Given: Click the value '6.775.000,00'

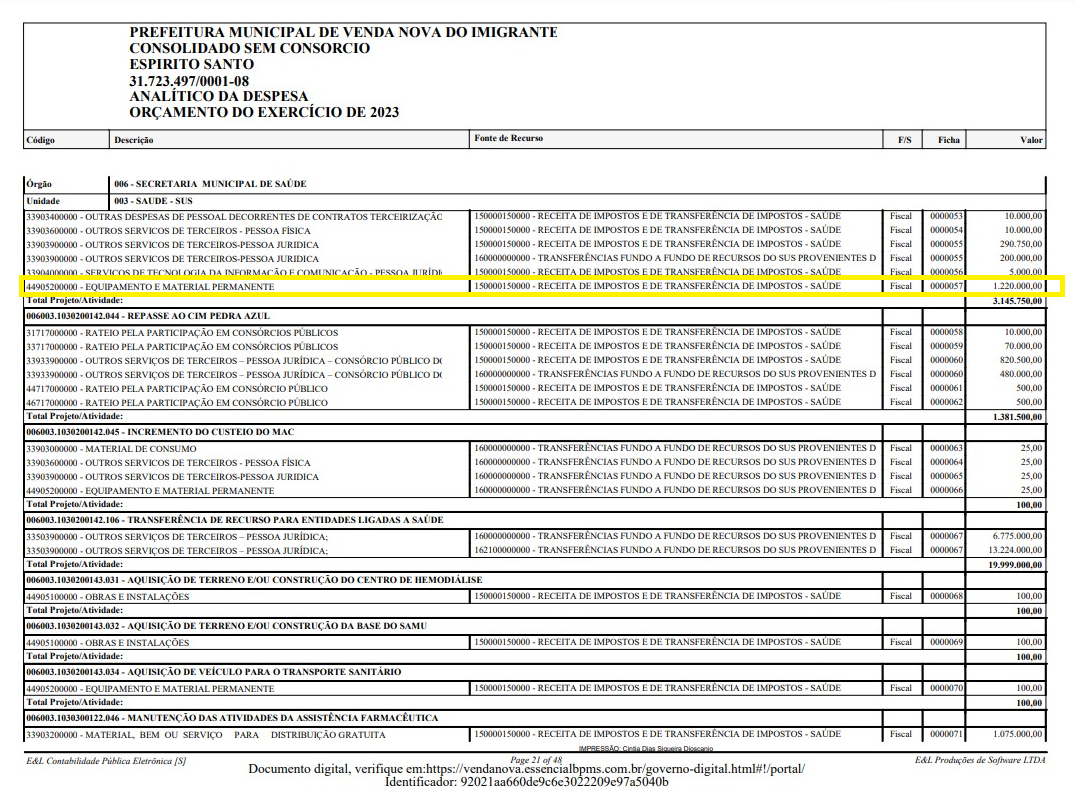Looking at the screenshot, I should 1017,536.
